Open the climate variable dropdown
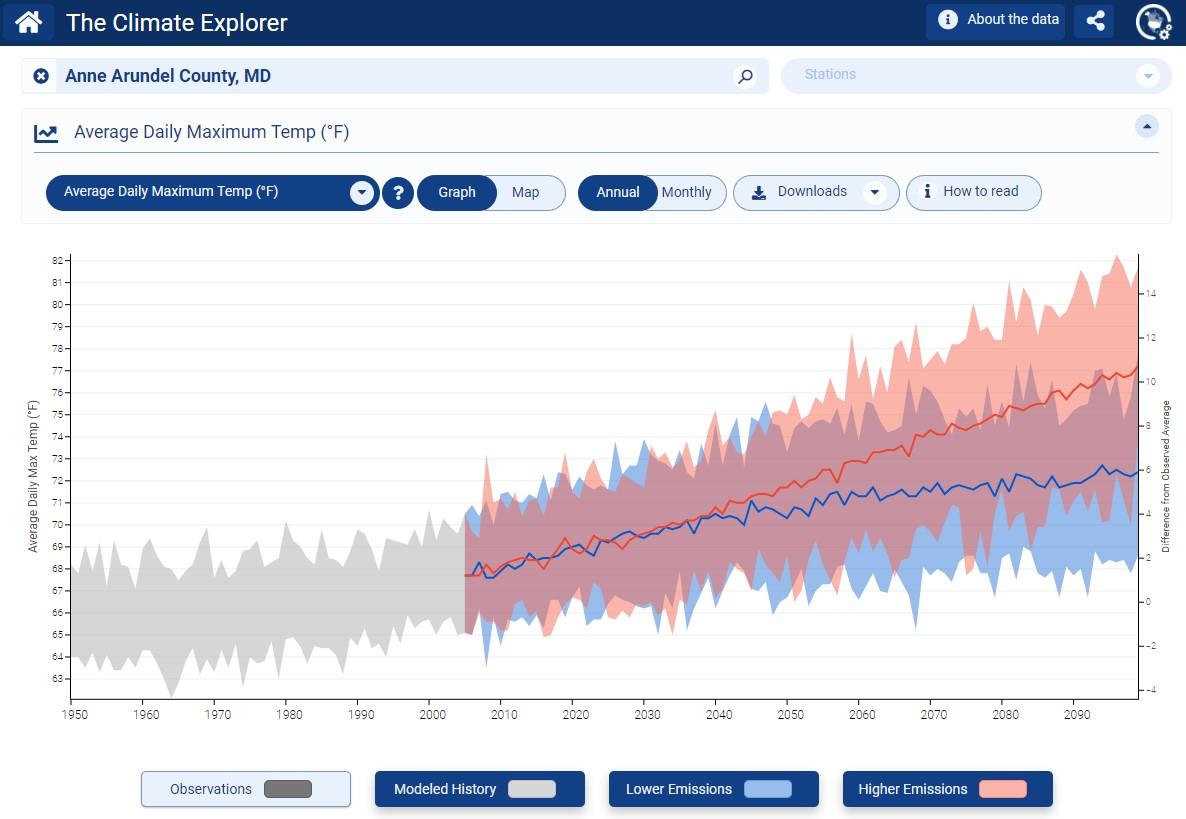This screenshot has width=1186, height=819. pos(361,192)
